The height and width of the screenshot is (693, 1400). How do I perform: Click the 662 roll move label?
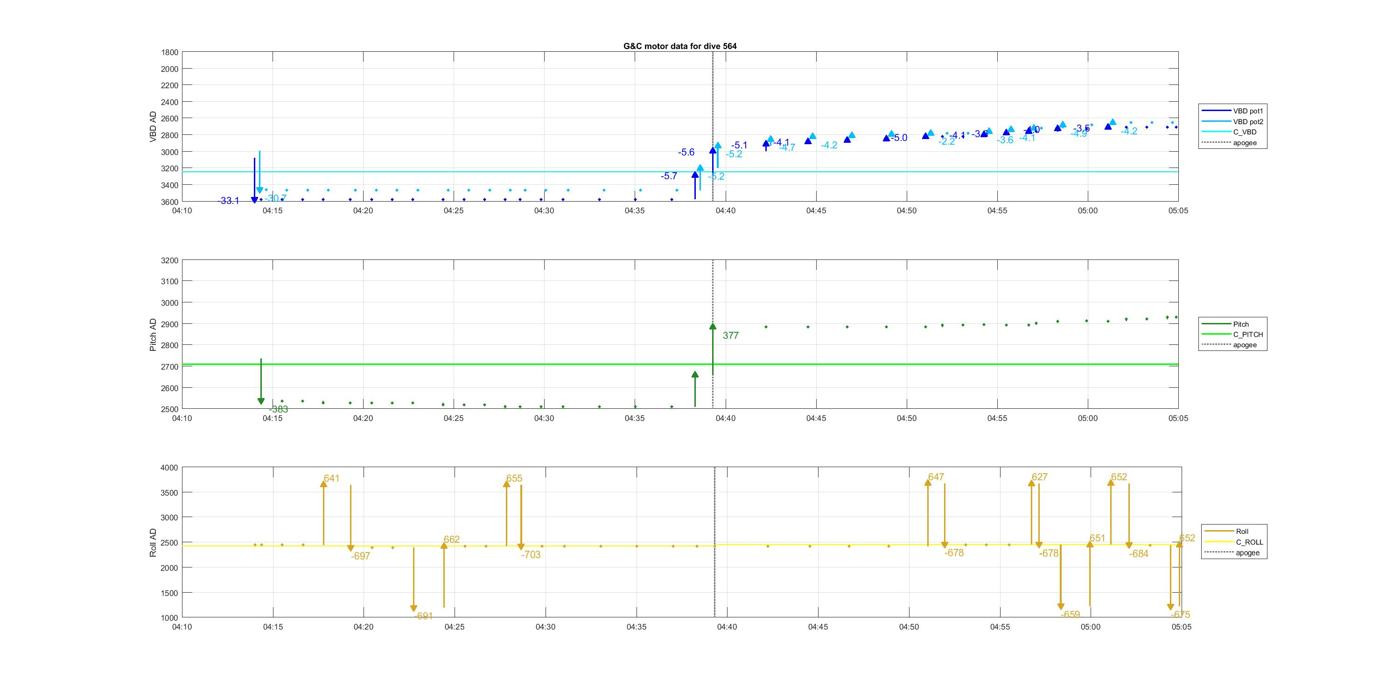(452, 539)
